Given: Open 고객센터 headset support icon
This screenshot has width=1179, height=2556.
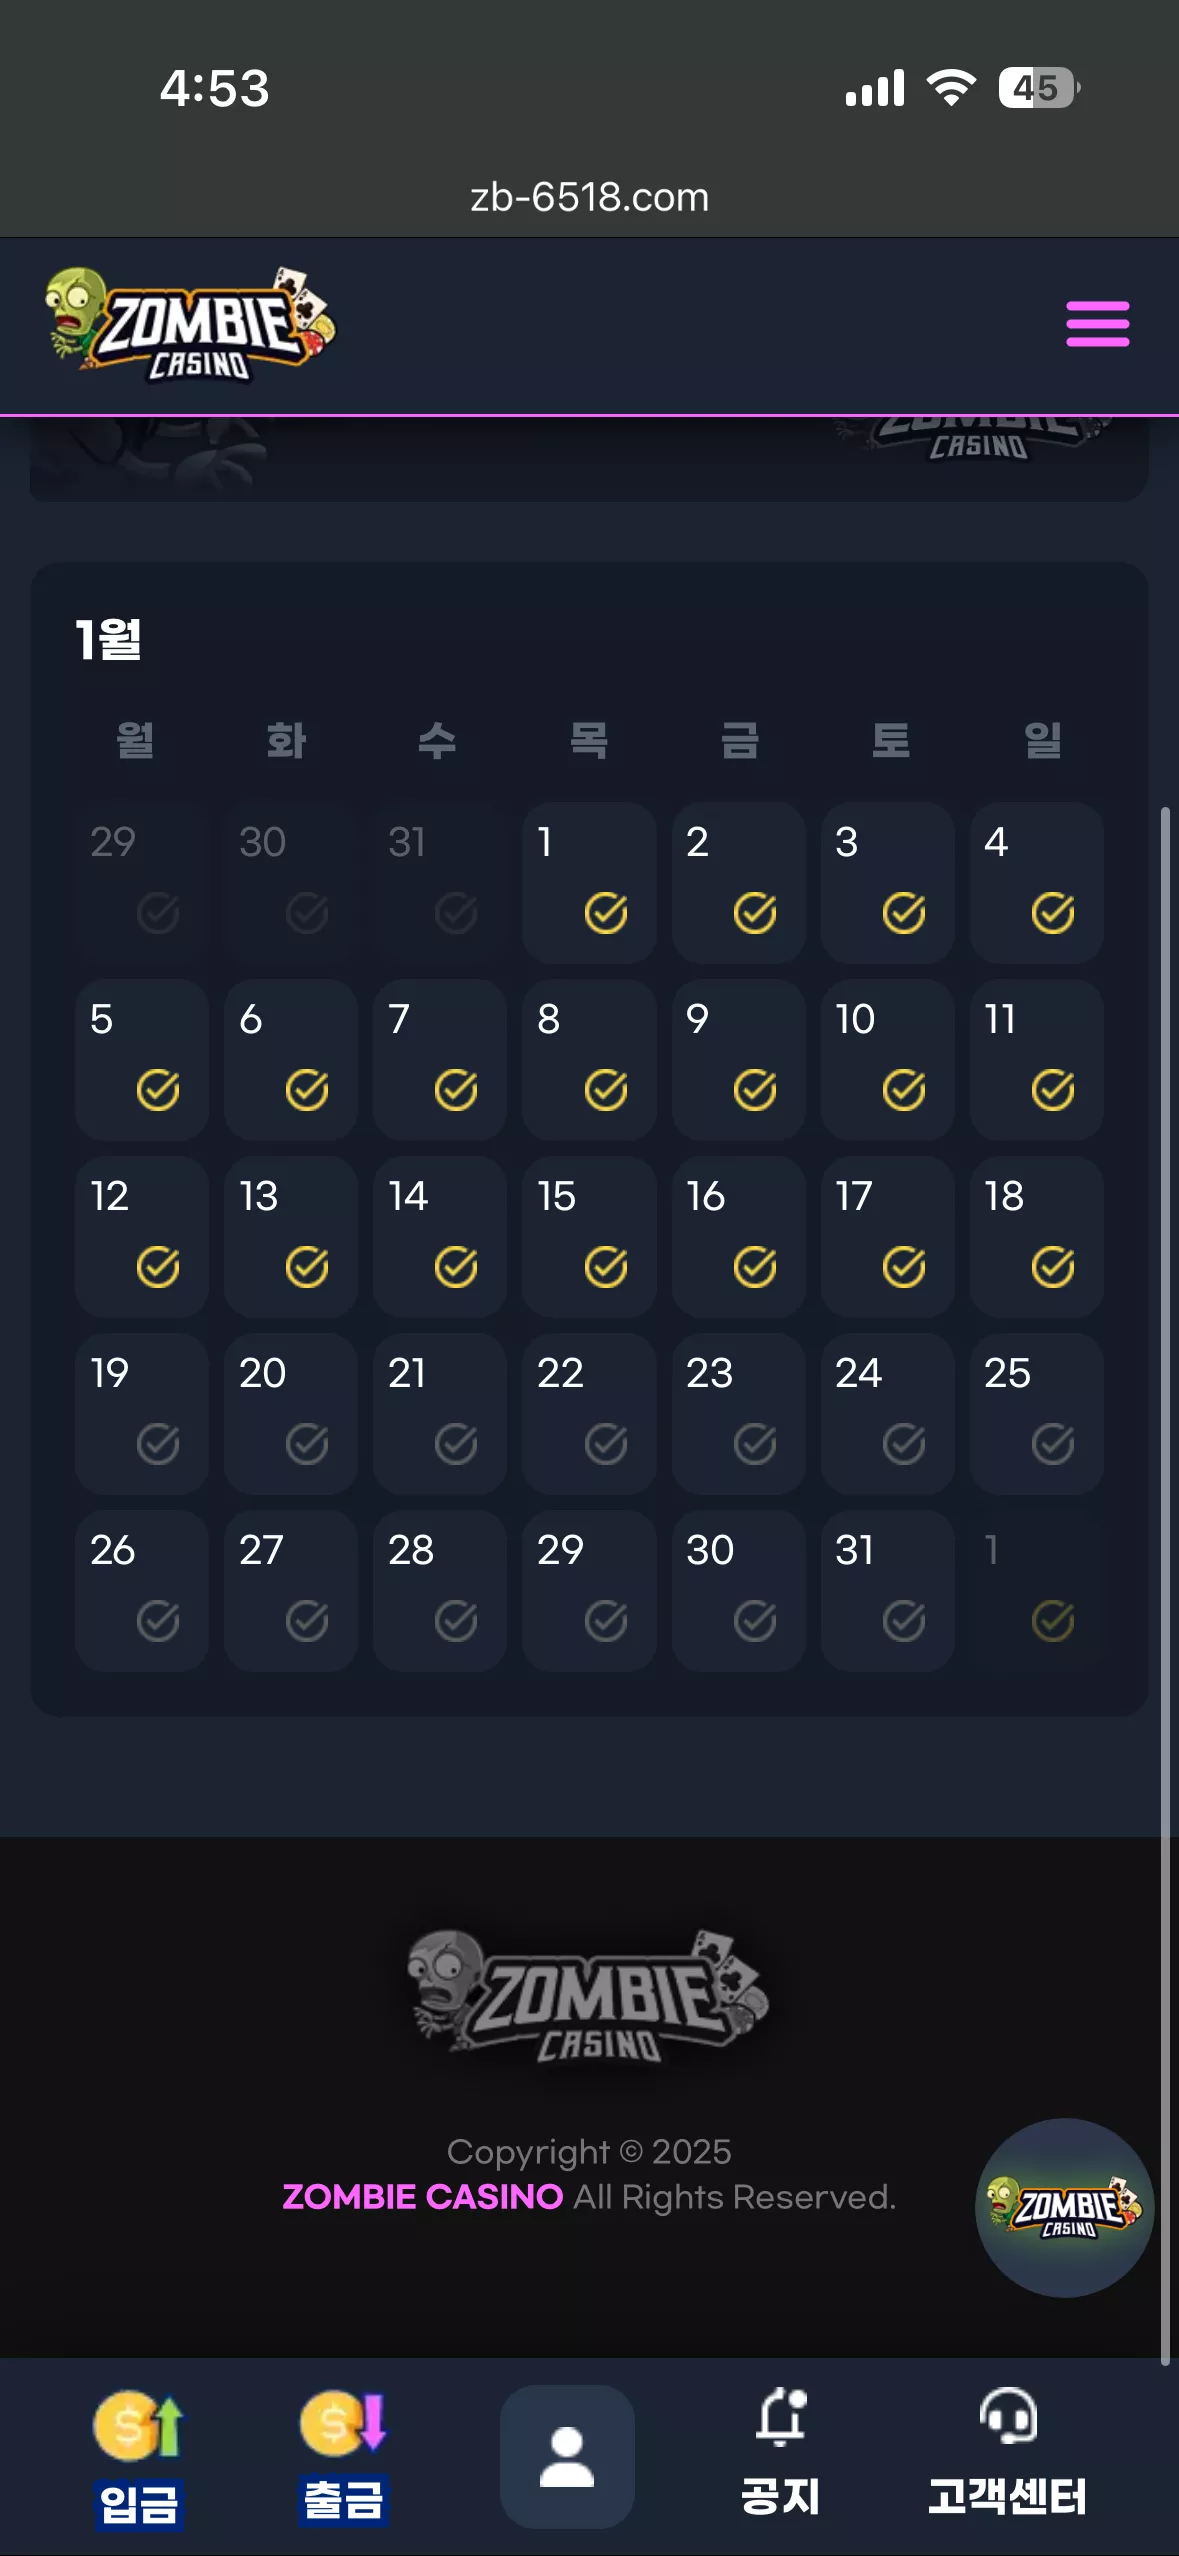Looking at the screenshot, I should (1007, 2416).
